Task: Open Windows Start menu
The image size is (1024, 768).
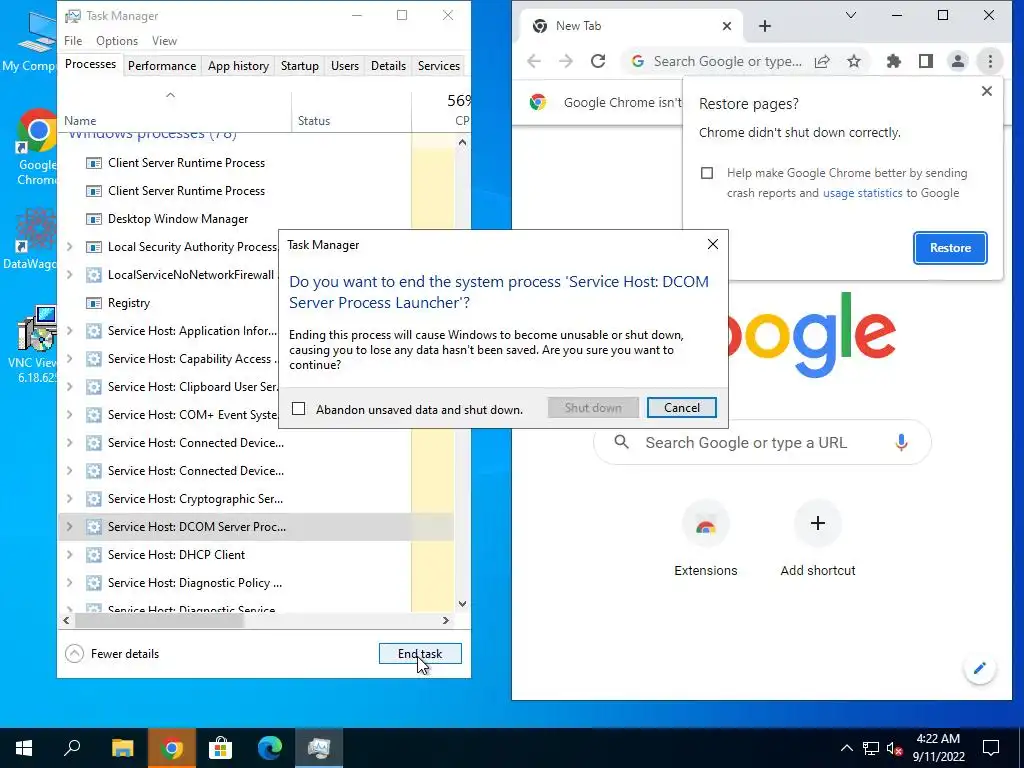Action: tap(24, 748)
